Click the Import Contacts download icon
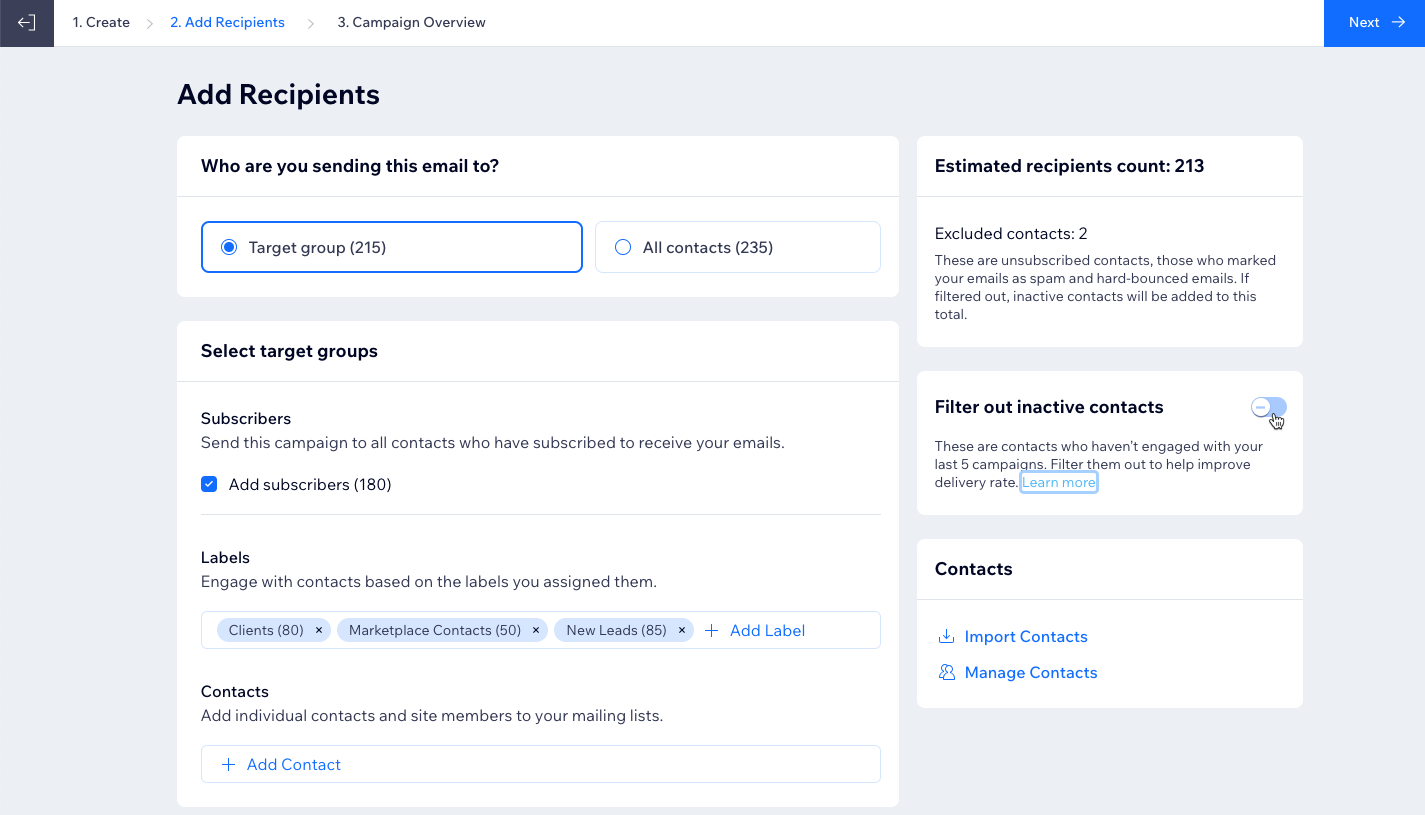Image resolution: width=1425 pixels, height=815 pixels. (946, 637)
